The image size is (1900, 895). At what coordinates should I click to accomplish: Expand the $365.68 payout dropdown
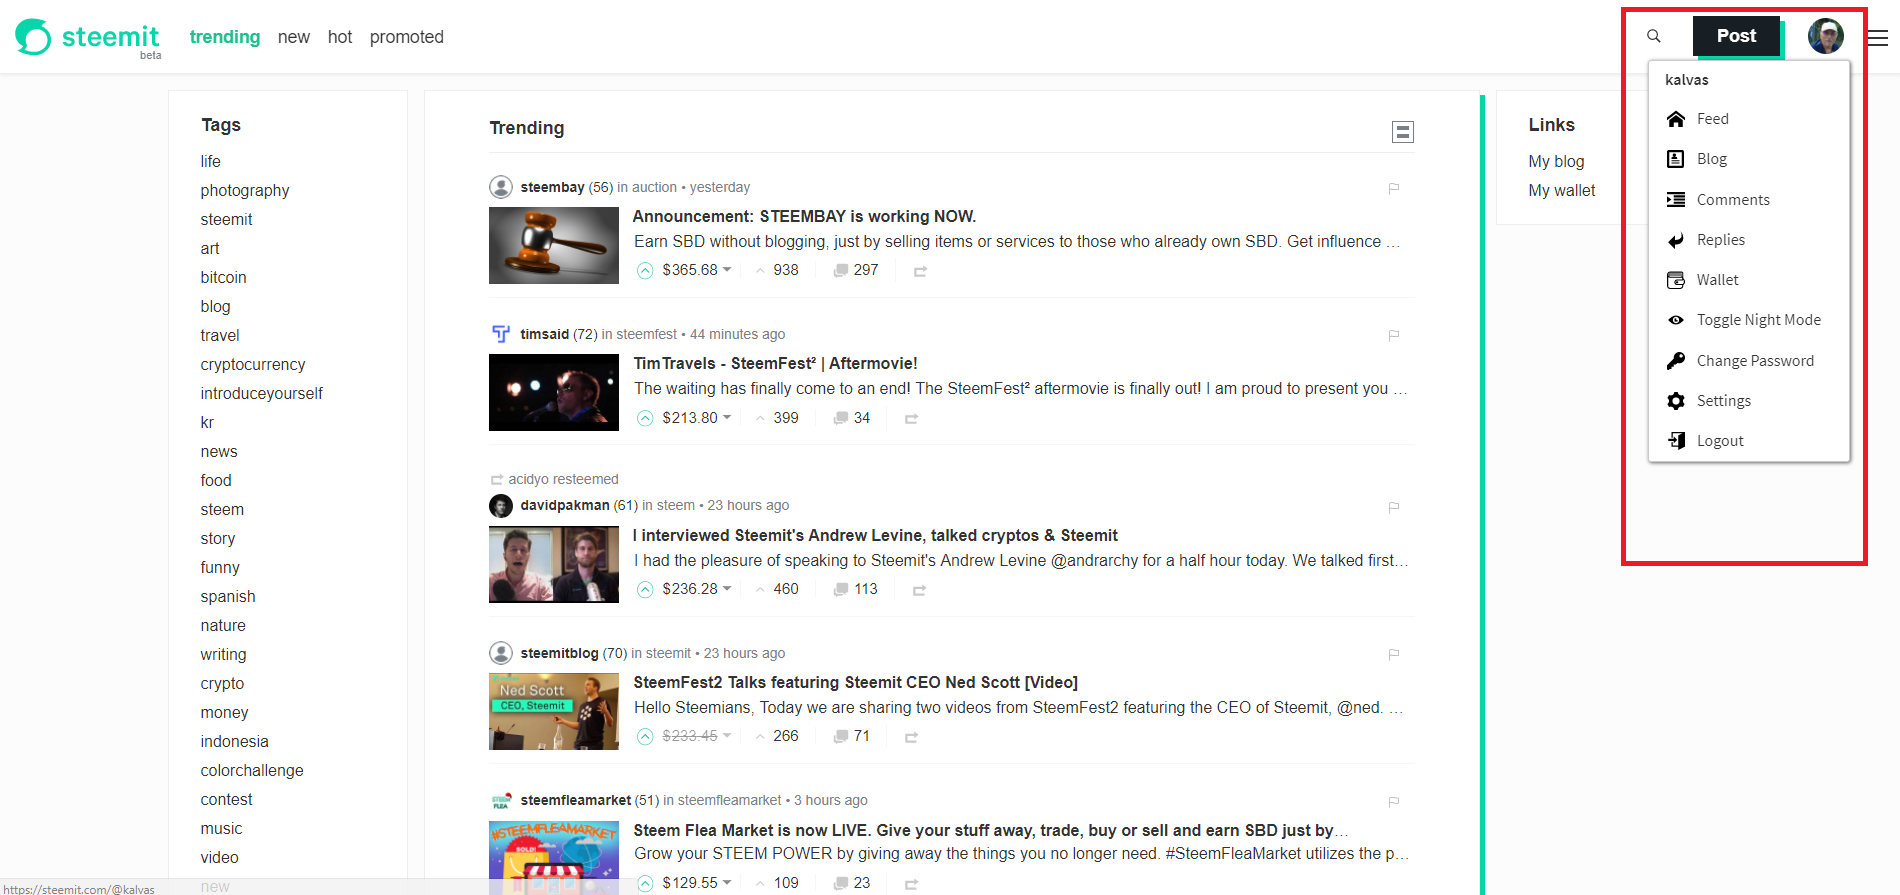(727, 270)
